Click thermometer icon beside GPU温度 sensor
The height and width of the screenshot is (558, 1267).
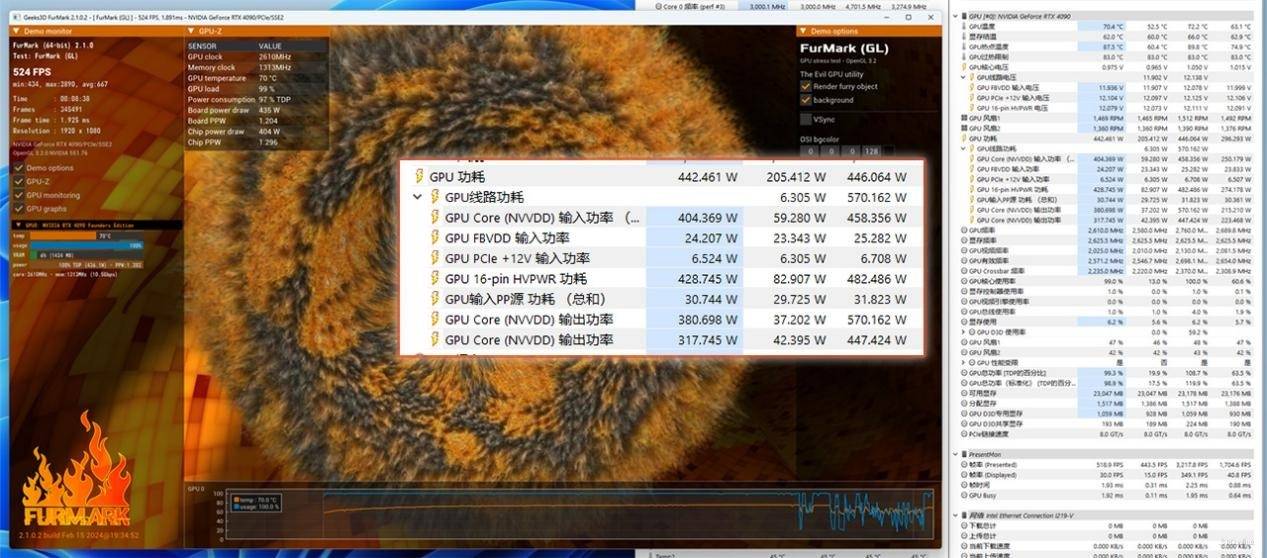coord(963,27)
